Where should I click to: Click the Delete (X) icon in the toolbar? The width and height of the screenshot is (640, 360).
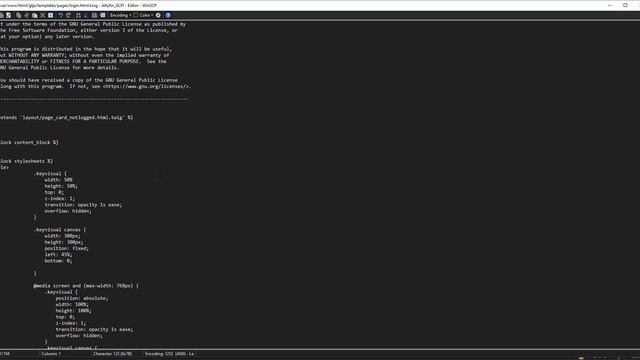coord(42,15)
